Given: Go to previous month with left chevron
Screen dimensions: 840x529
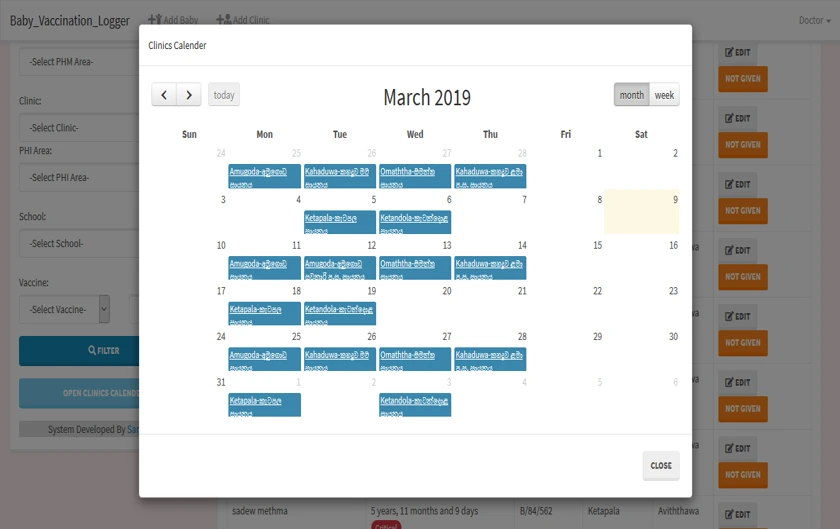Looking at the screenshot, I should click(165, 95).
